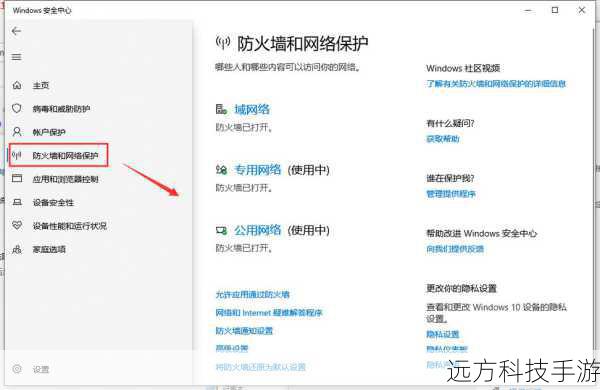Open 隐私设置 link
Image resolution: width=600 pixels, height=390 pixels.
pos(443,334)
